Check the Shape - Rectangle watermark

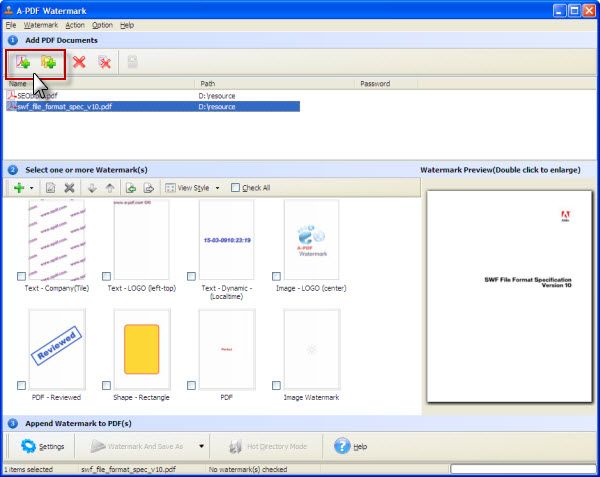click(106, 385)
